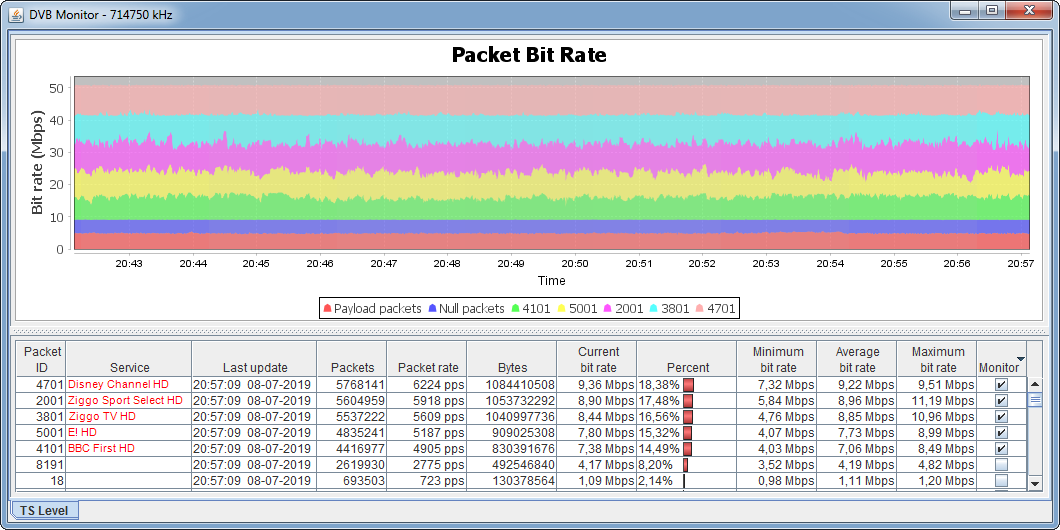Toggle Monitor checkbox for packet ID 18
Image resolution: width=1060 pixels, height=530 pixels.
click(x=1001, y=481)
